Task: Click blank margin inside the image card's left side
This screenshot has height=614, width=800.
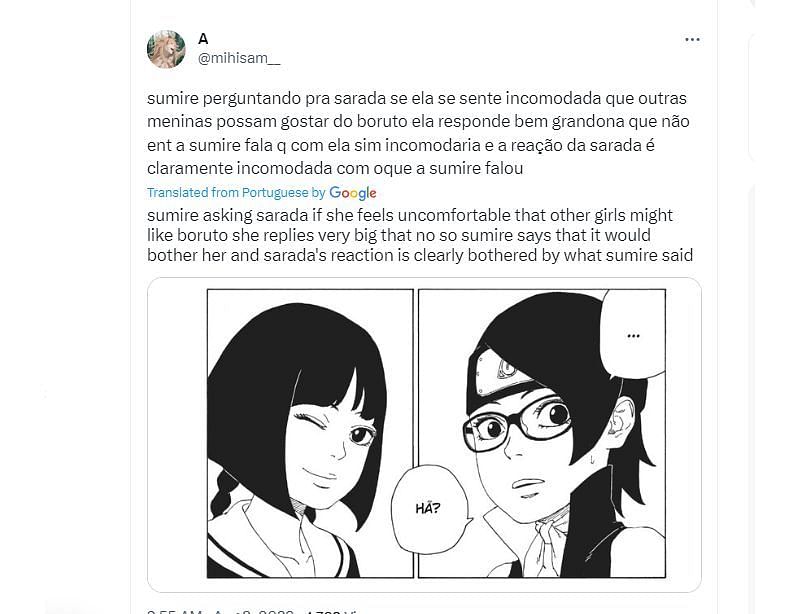Action: [177, 434]
